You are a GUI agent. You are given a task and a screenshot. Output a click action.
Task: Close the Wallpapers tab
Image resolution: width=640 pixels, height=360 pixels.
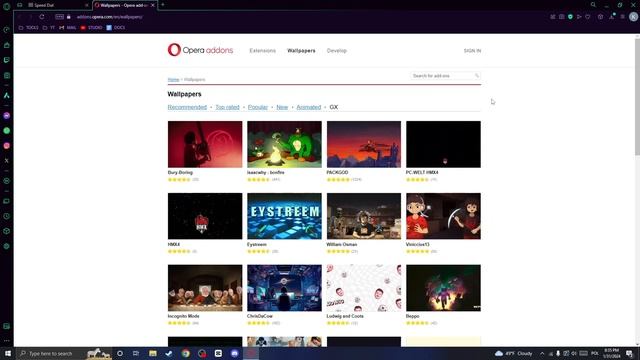pos(153,5)
